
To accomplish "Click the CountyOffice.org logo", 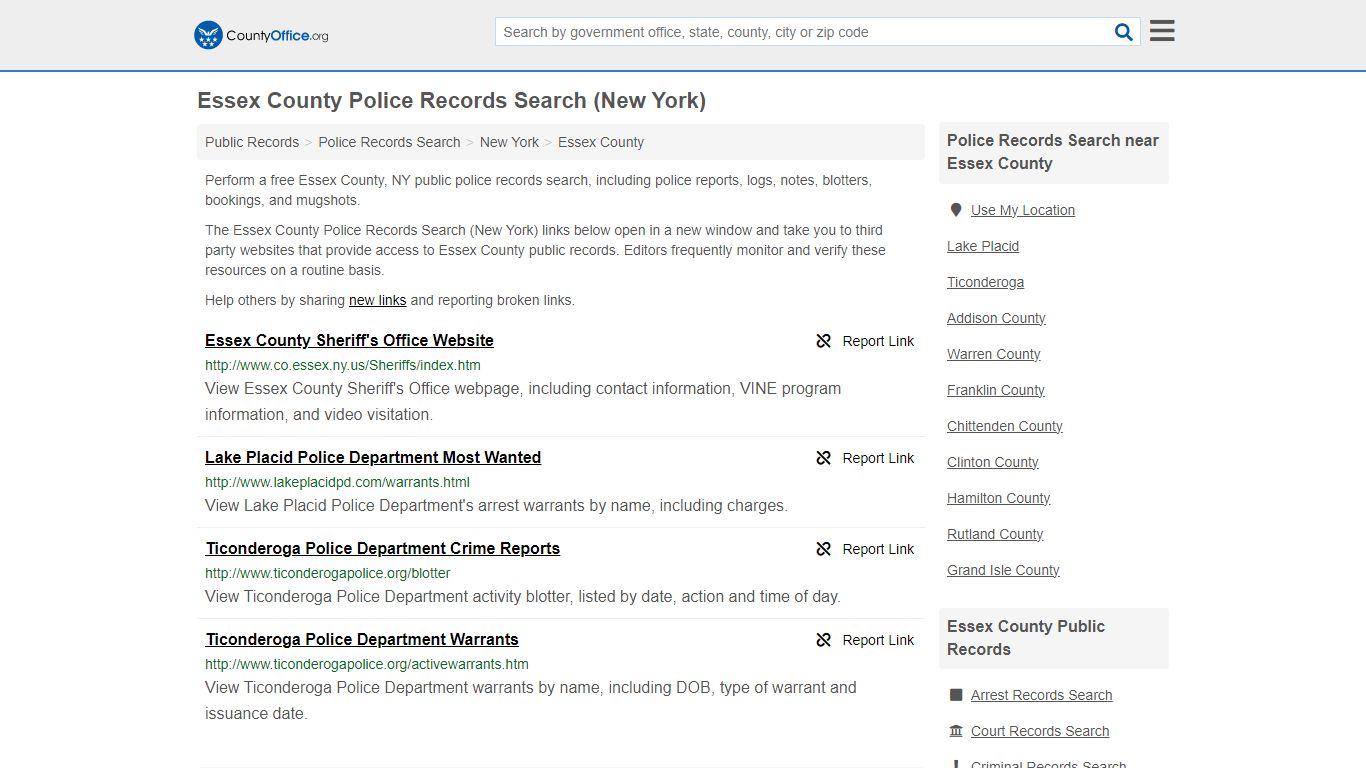I will pos(261,35).
